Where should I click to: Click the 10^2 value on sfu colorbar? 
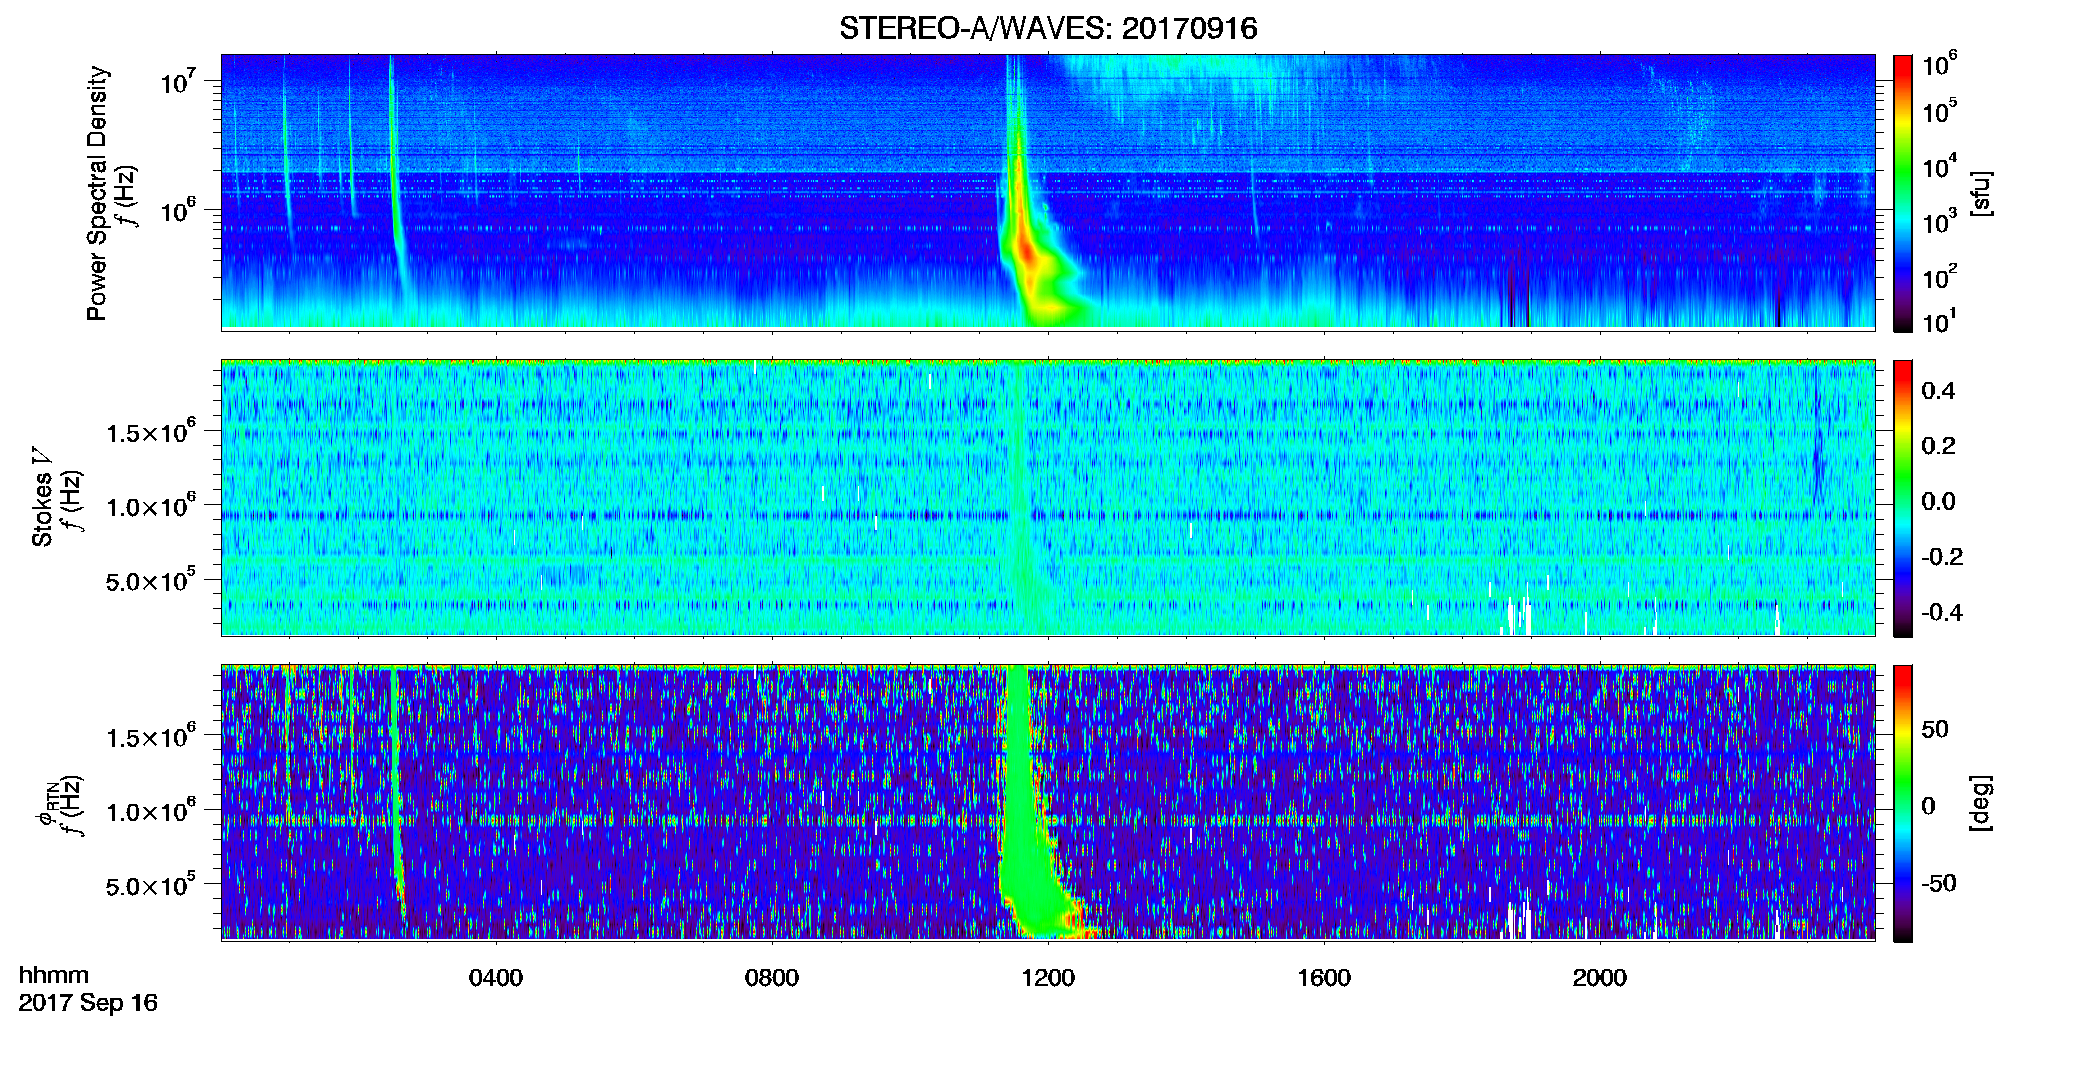(1940, 276)
